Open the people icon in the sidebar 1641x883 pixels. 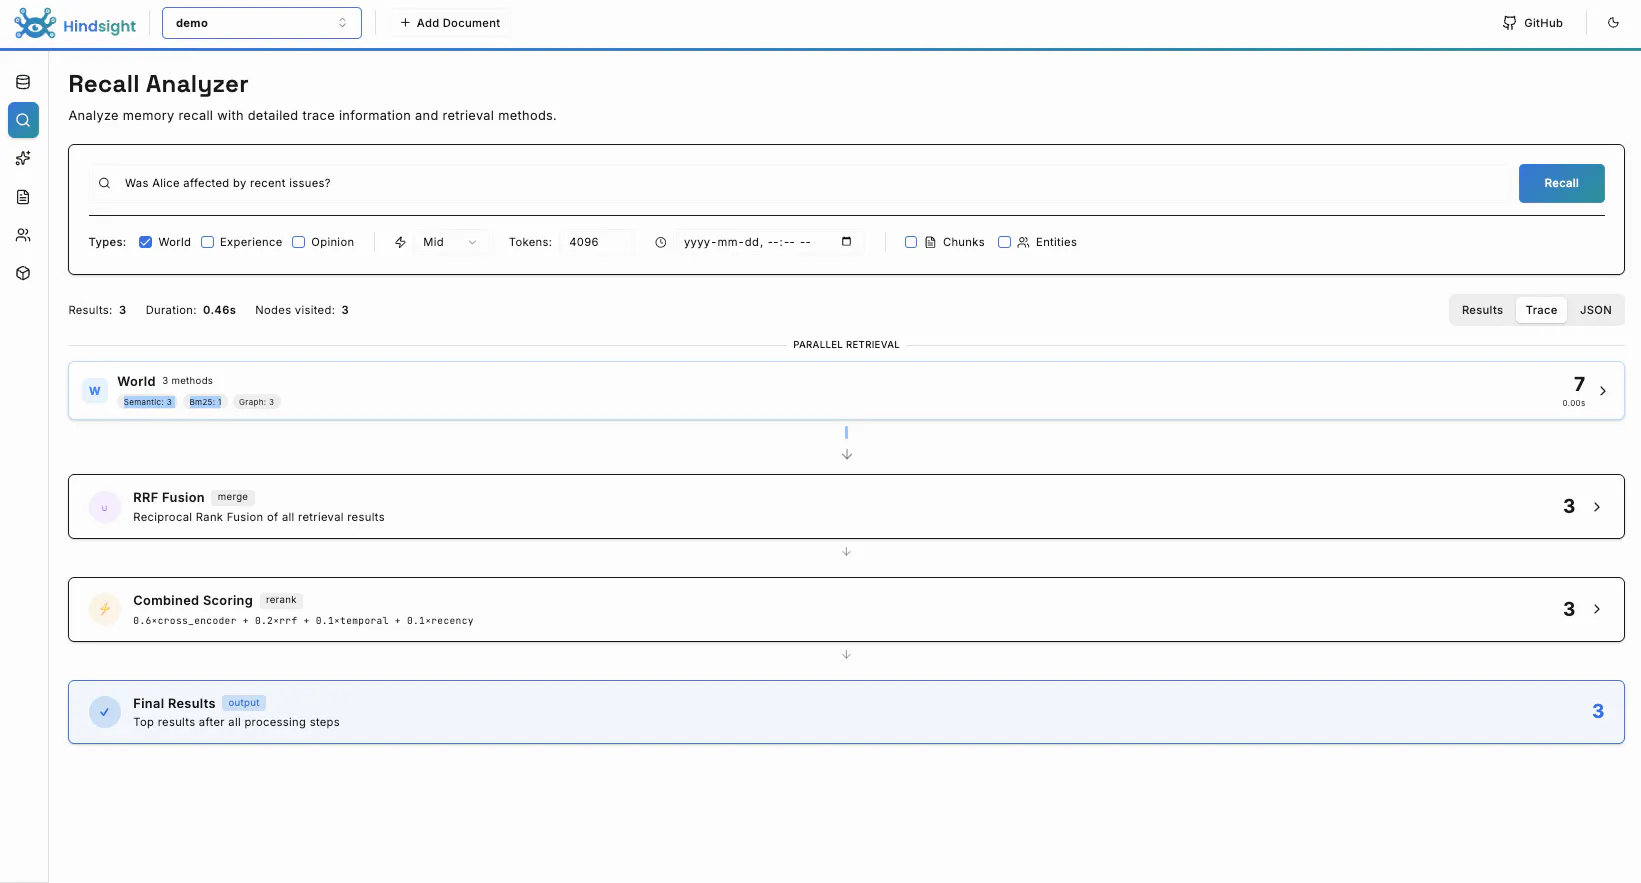click(x=23, y=235)
